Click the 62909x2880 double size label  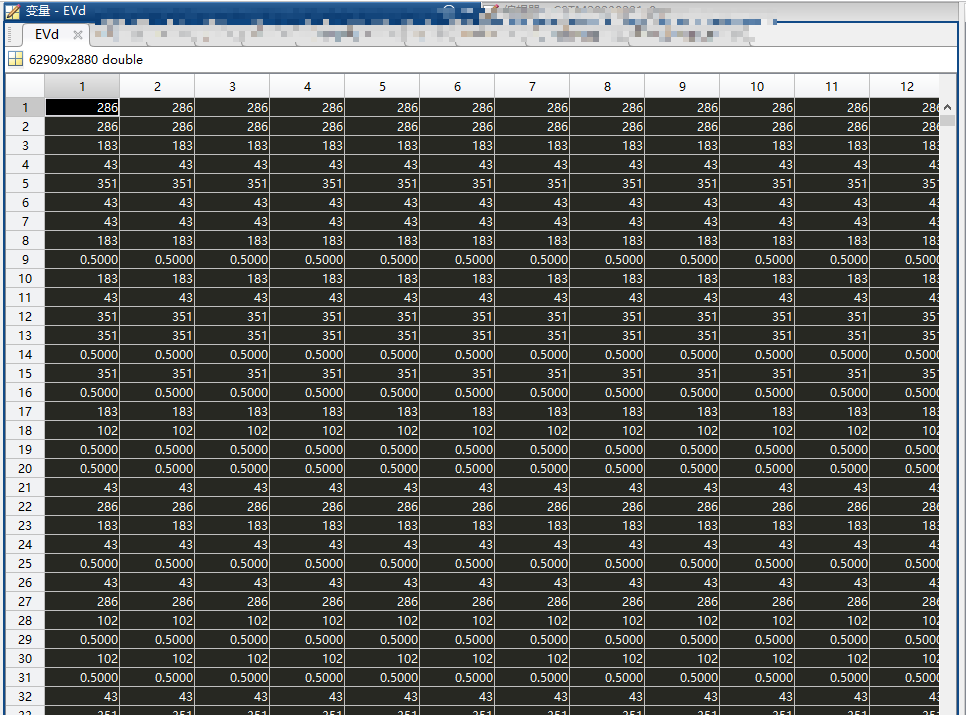point(86,60)
